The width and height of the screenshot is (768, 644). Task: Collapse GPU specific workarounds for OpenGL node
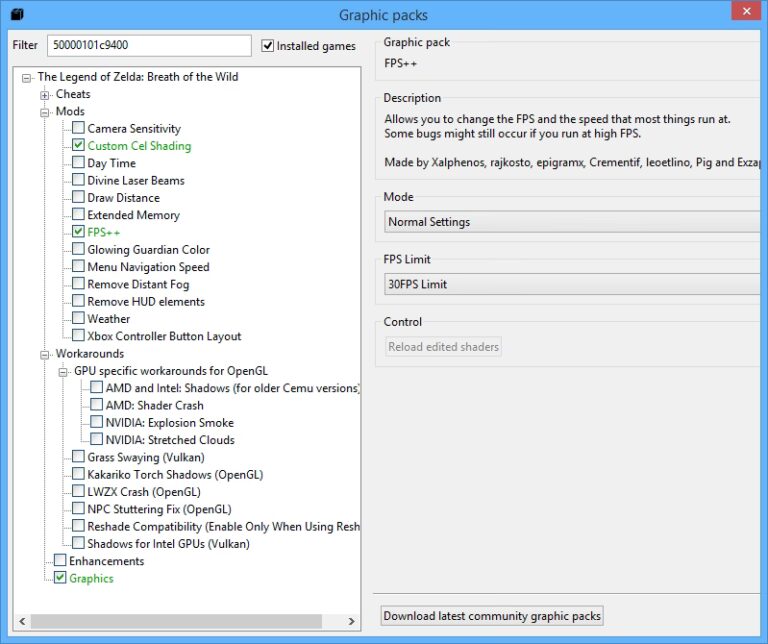coord(63,372)
